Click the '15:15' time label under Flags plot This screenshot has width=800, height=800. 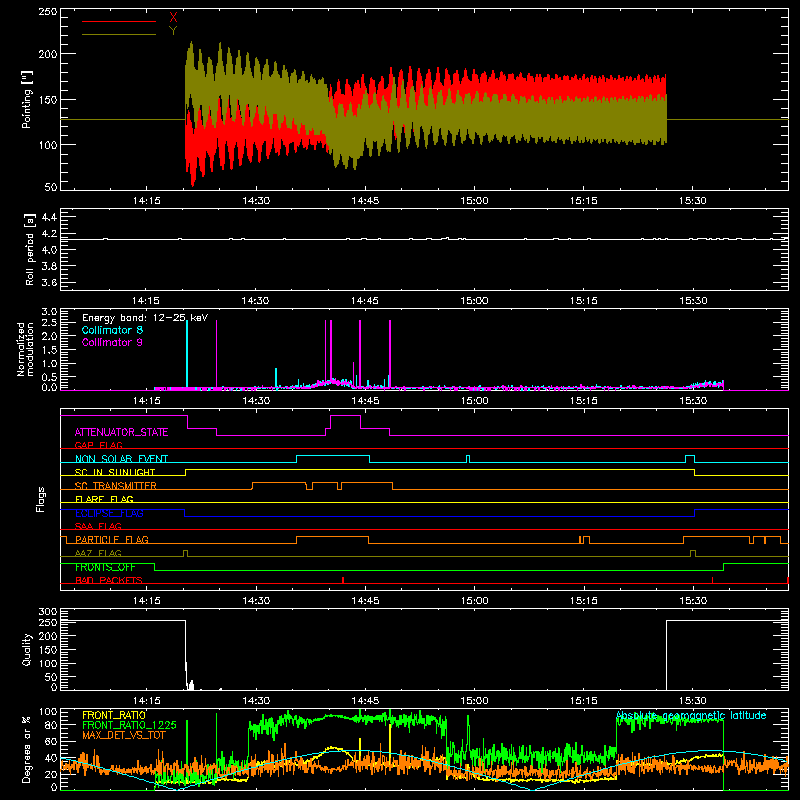[x=584, y=601]
